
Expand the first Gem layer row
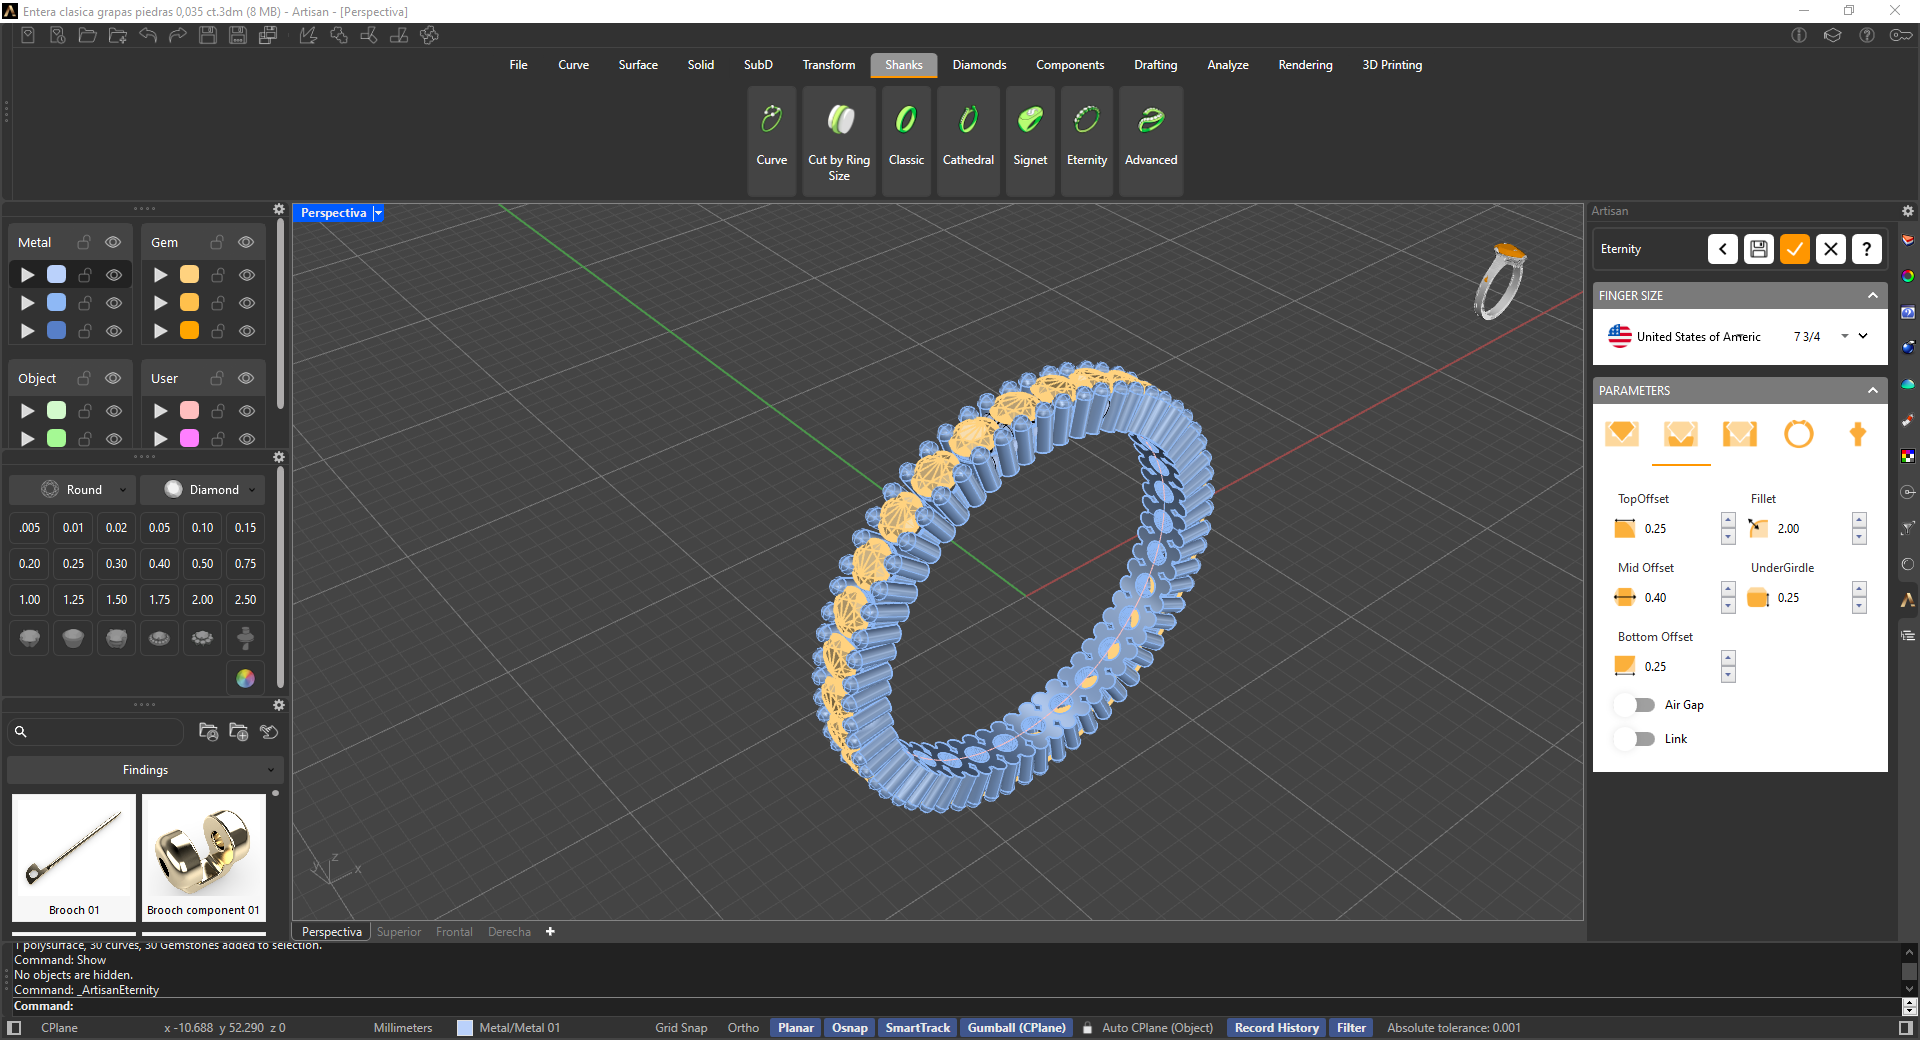tap(161, 275)
